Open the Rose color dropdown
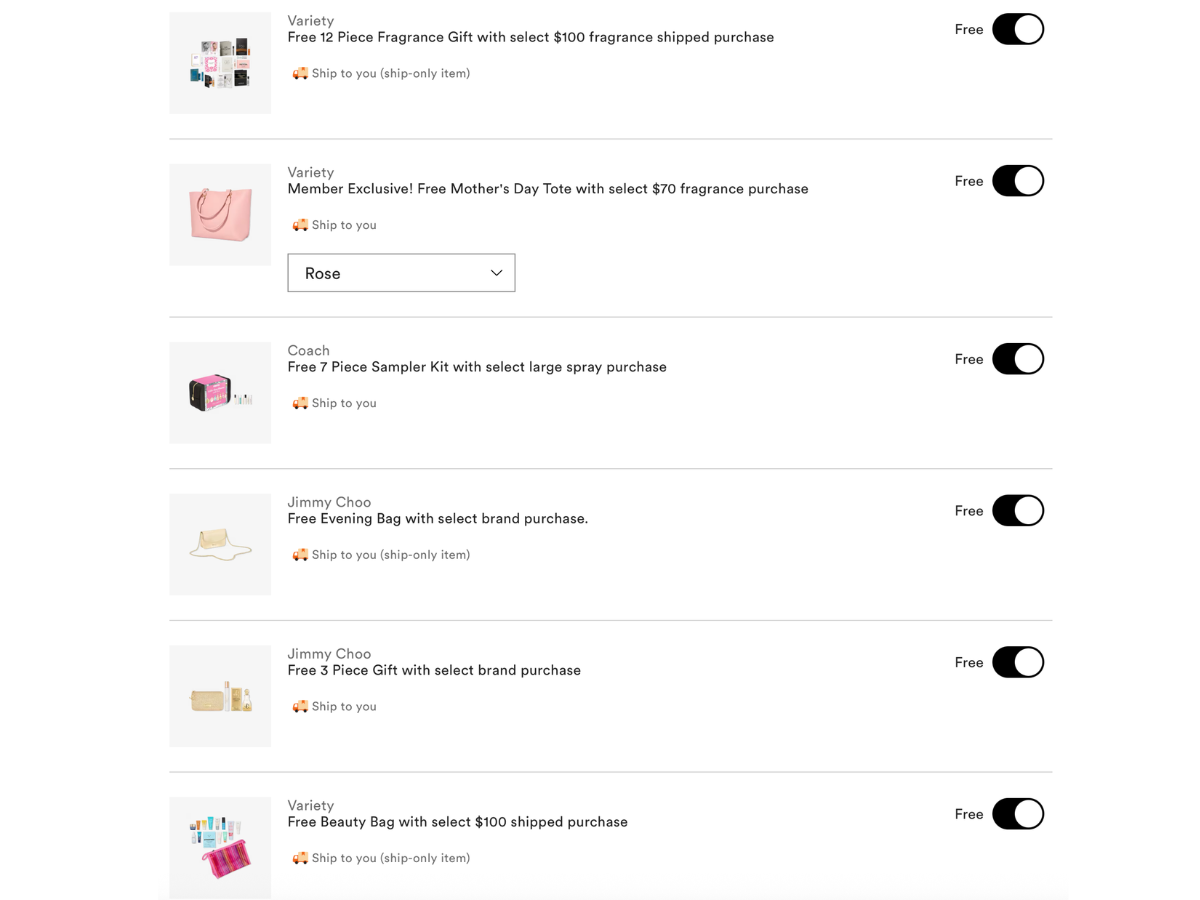 pyautogui.click(x=401, y=272)
